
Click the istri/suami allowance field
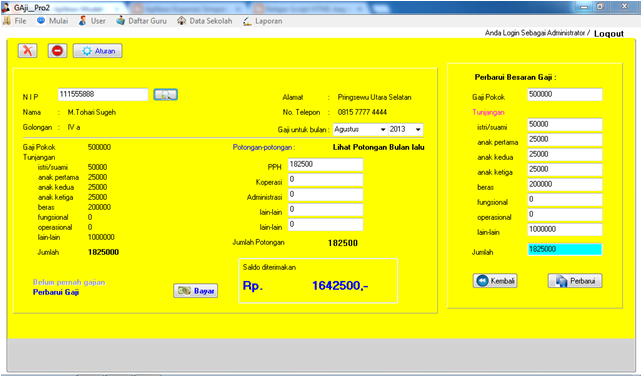(565, 124)
